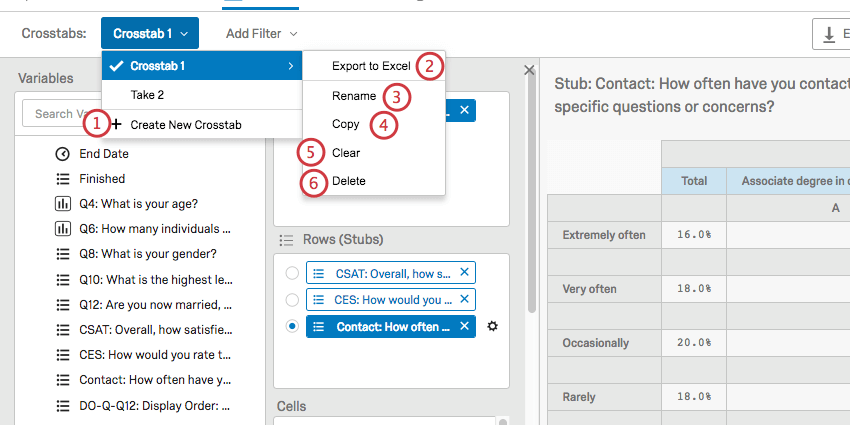Click the clock icon beside End Date
This screenshot has height=425, width=850.
click(62, 154)
